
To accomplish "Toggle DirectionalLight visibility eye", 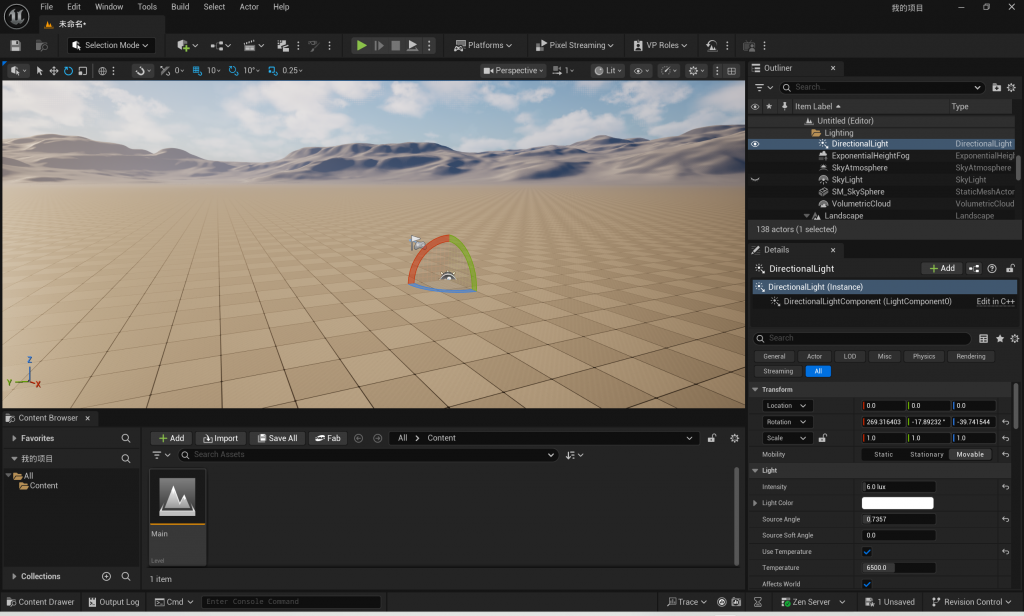I will (755, 144).
